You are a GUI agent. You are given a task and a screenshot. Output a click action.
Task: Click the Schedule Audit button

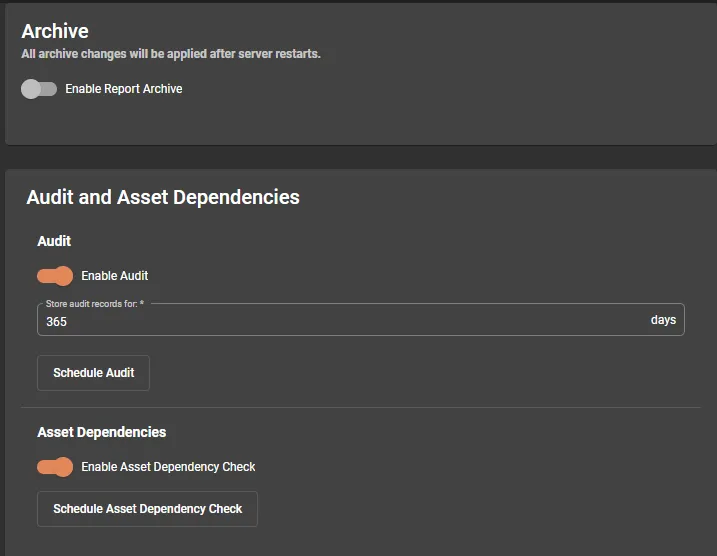tap(93, 373)
